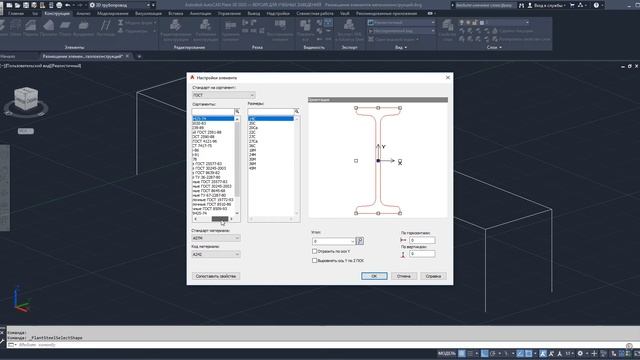Click the ViewCube in drawing area

pyautogui.click(x=26, y=100)
